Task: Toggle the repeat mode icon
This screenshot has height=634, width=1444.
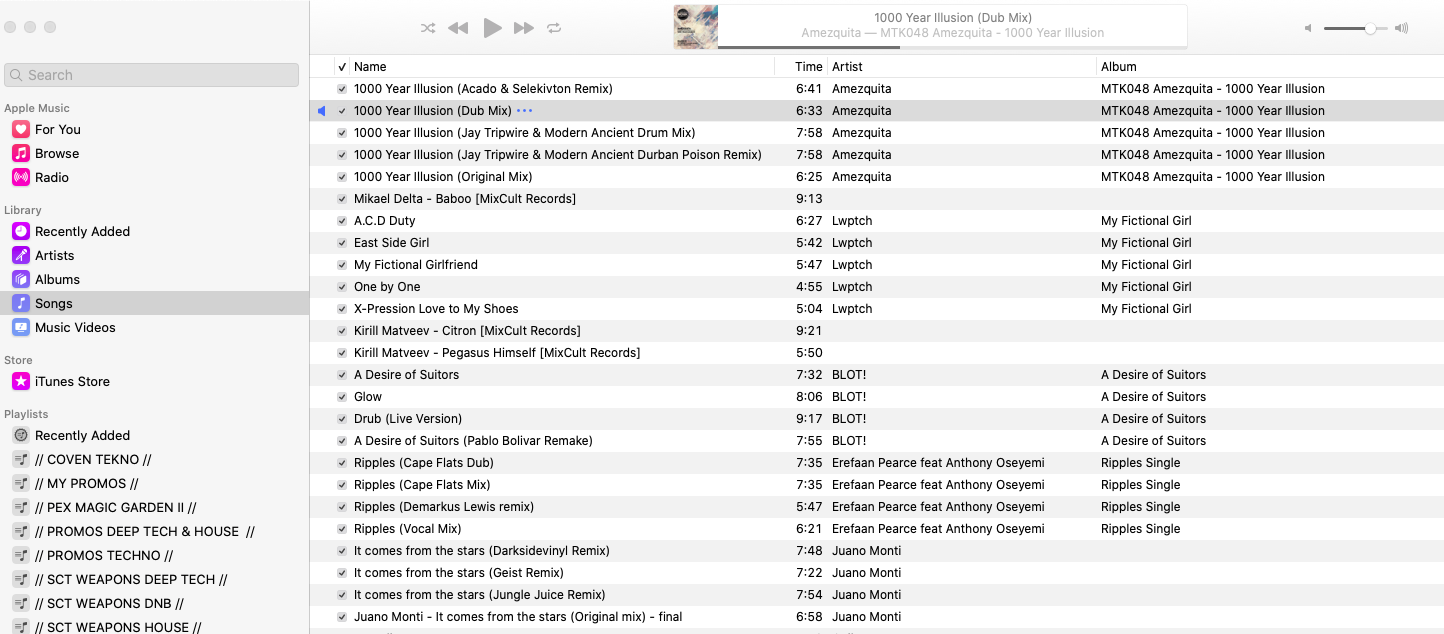Action: pos(554,28)
